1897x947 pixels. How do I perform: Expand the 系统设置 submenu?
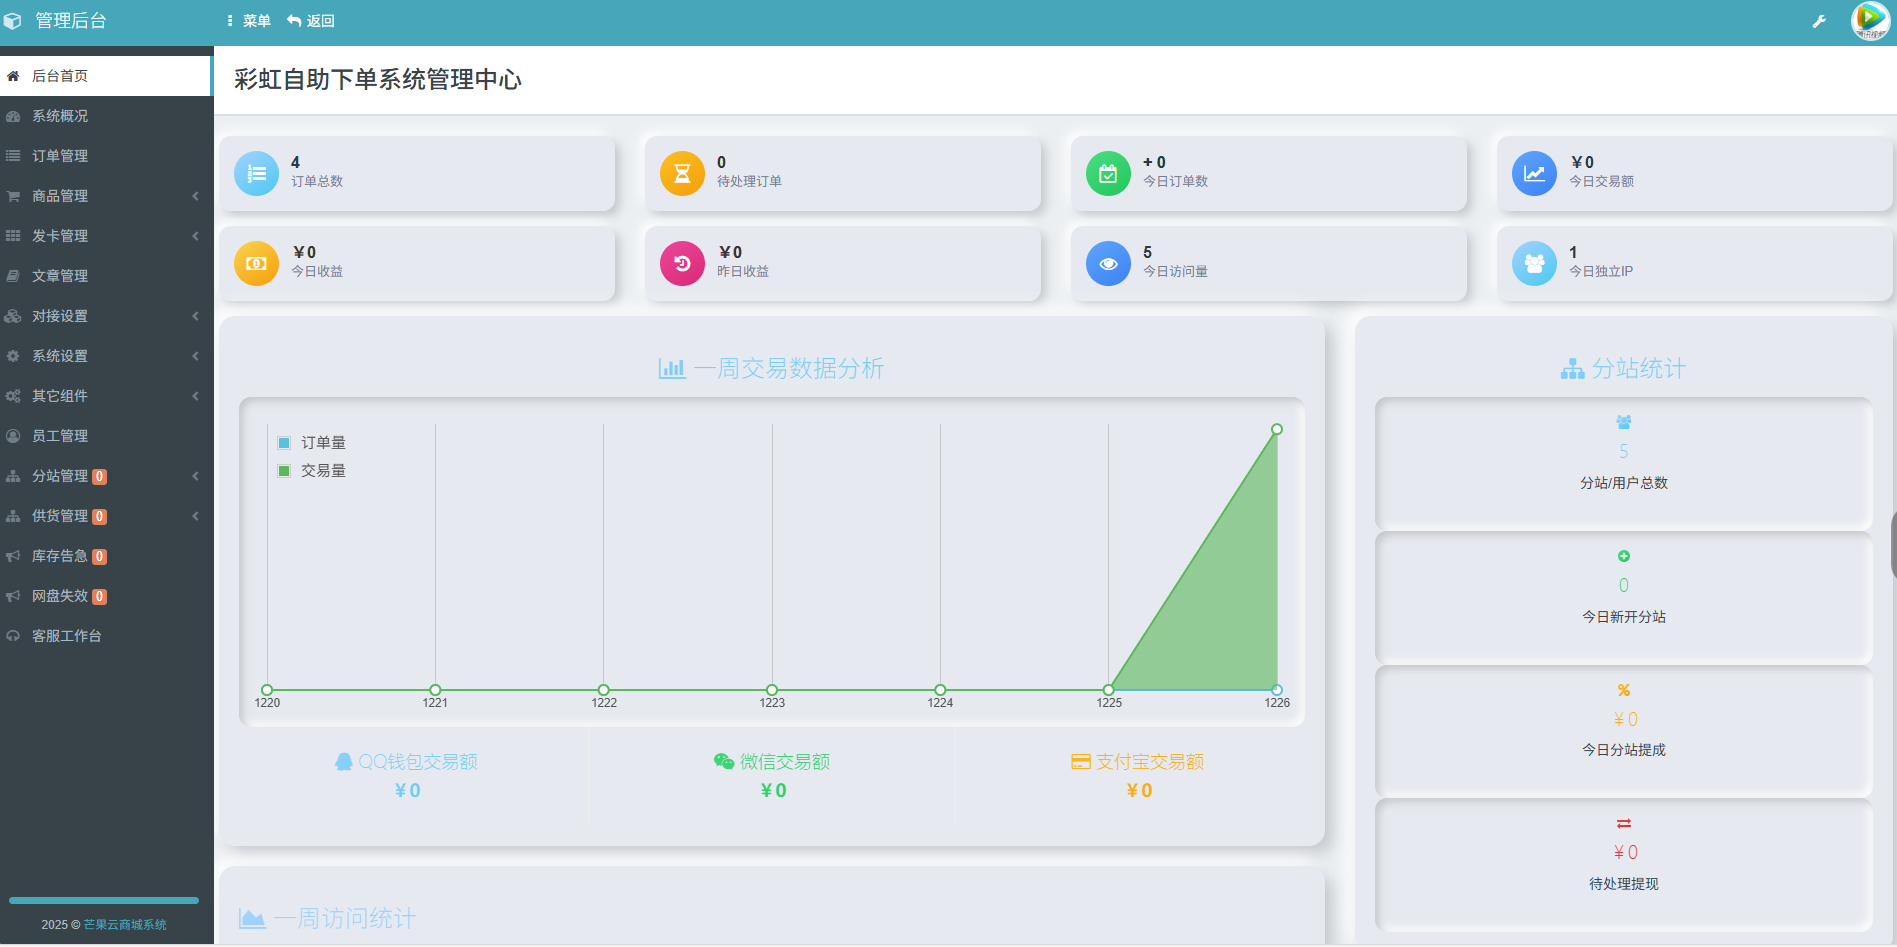(x=62, y=355)
